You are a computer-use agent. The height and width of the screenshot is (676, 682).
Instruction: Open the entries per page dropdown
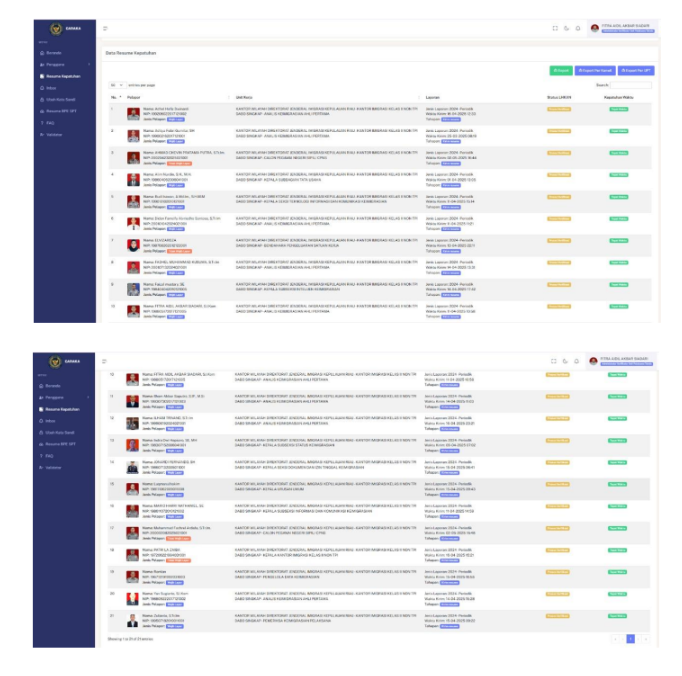[115, 85]
